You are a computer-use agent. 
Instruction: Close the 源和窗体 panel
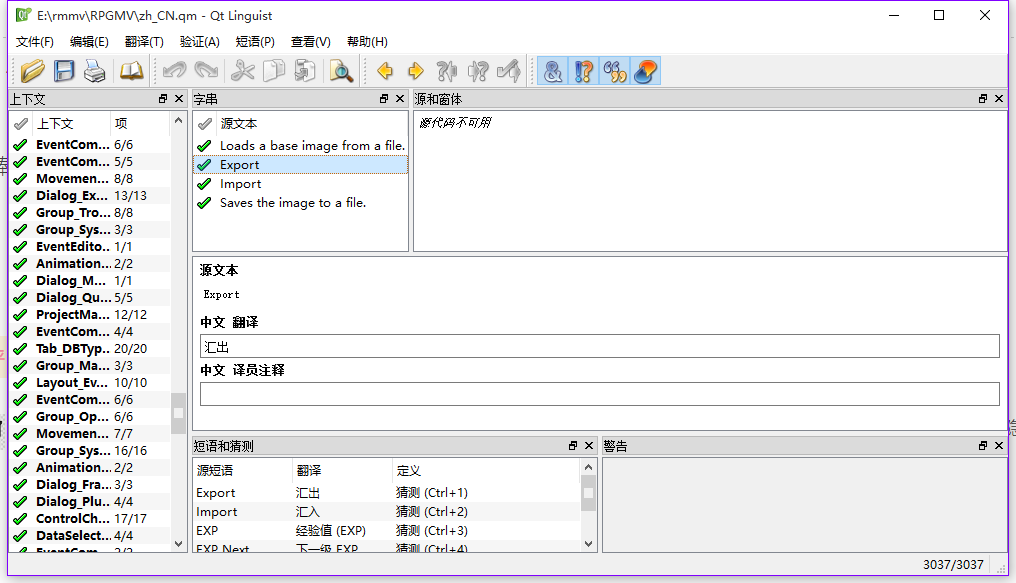pyautogui.click(x=999, y=98)
